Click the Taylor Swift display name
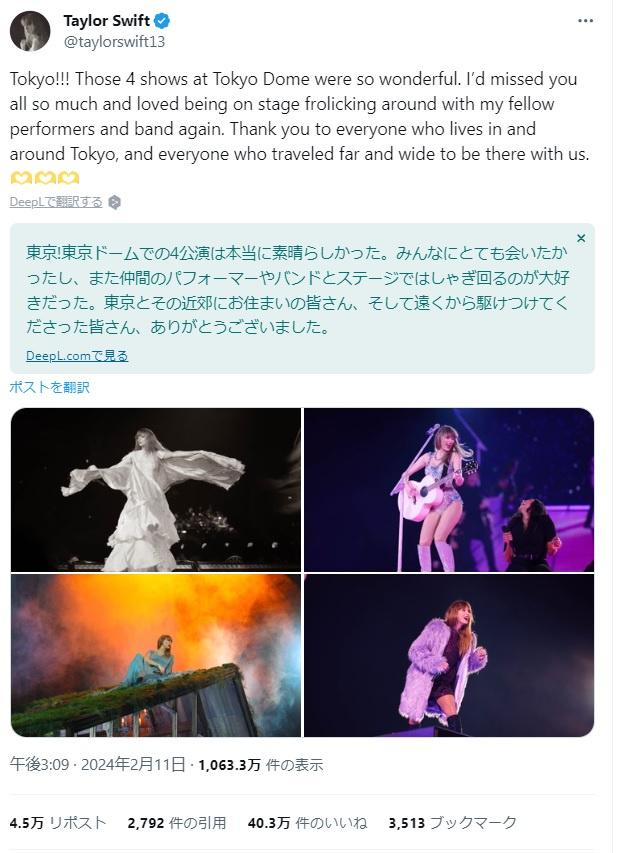This screenshot has height=853, width=625. point(107,21)
